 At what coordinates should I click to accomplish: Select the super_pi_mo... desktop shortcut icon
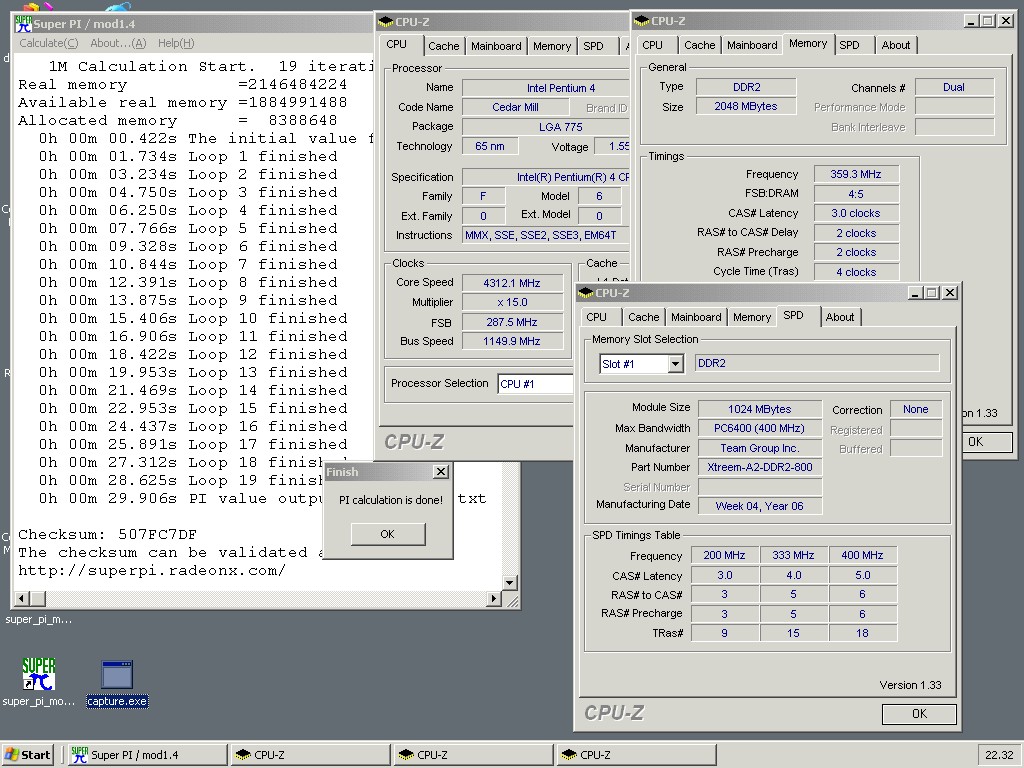pos(38,674)
